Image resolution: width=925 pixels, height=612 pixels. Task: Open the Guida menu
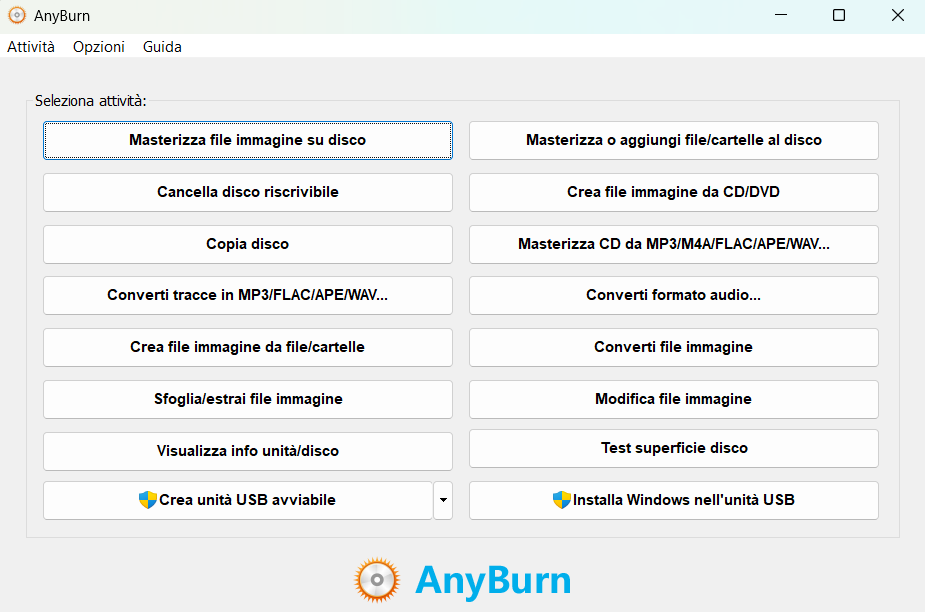(x=162, y=47)
